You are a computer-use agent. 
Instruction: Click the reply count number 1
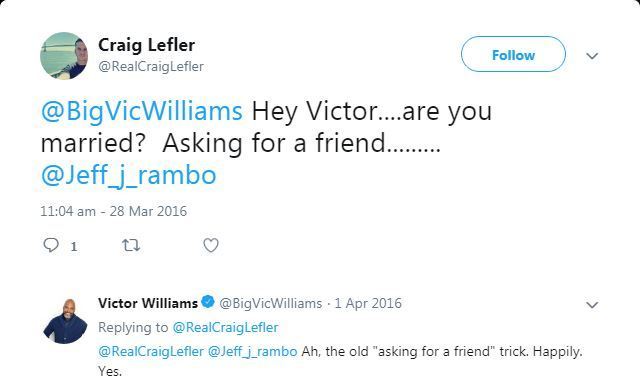click(74, 247)
